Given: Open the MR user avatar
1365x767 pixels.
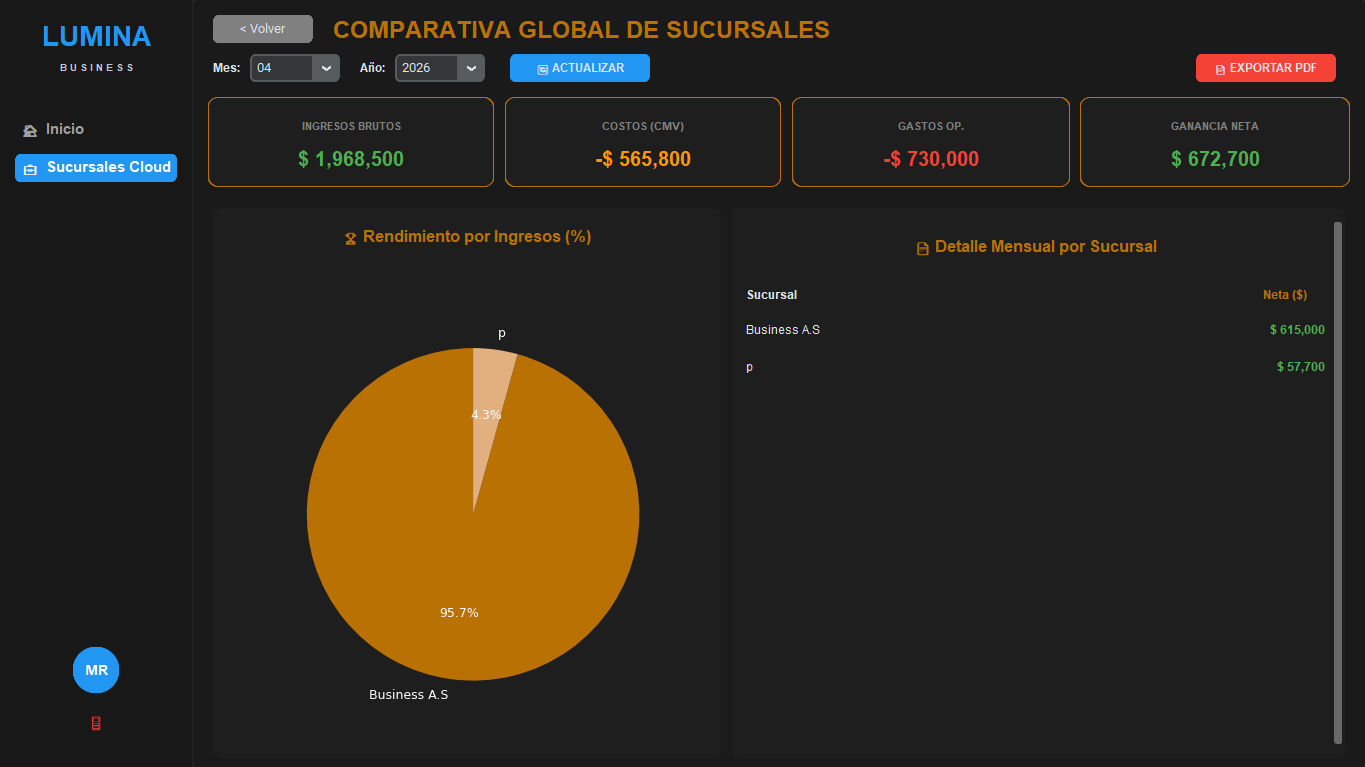Looking at the screenshot, I should 95,670.
